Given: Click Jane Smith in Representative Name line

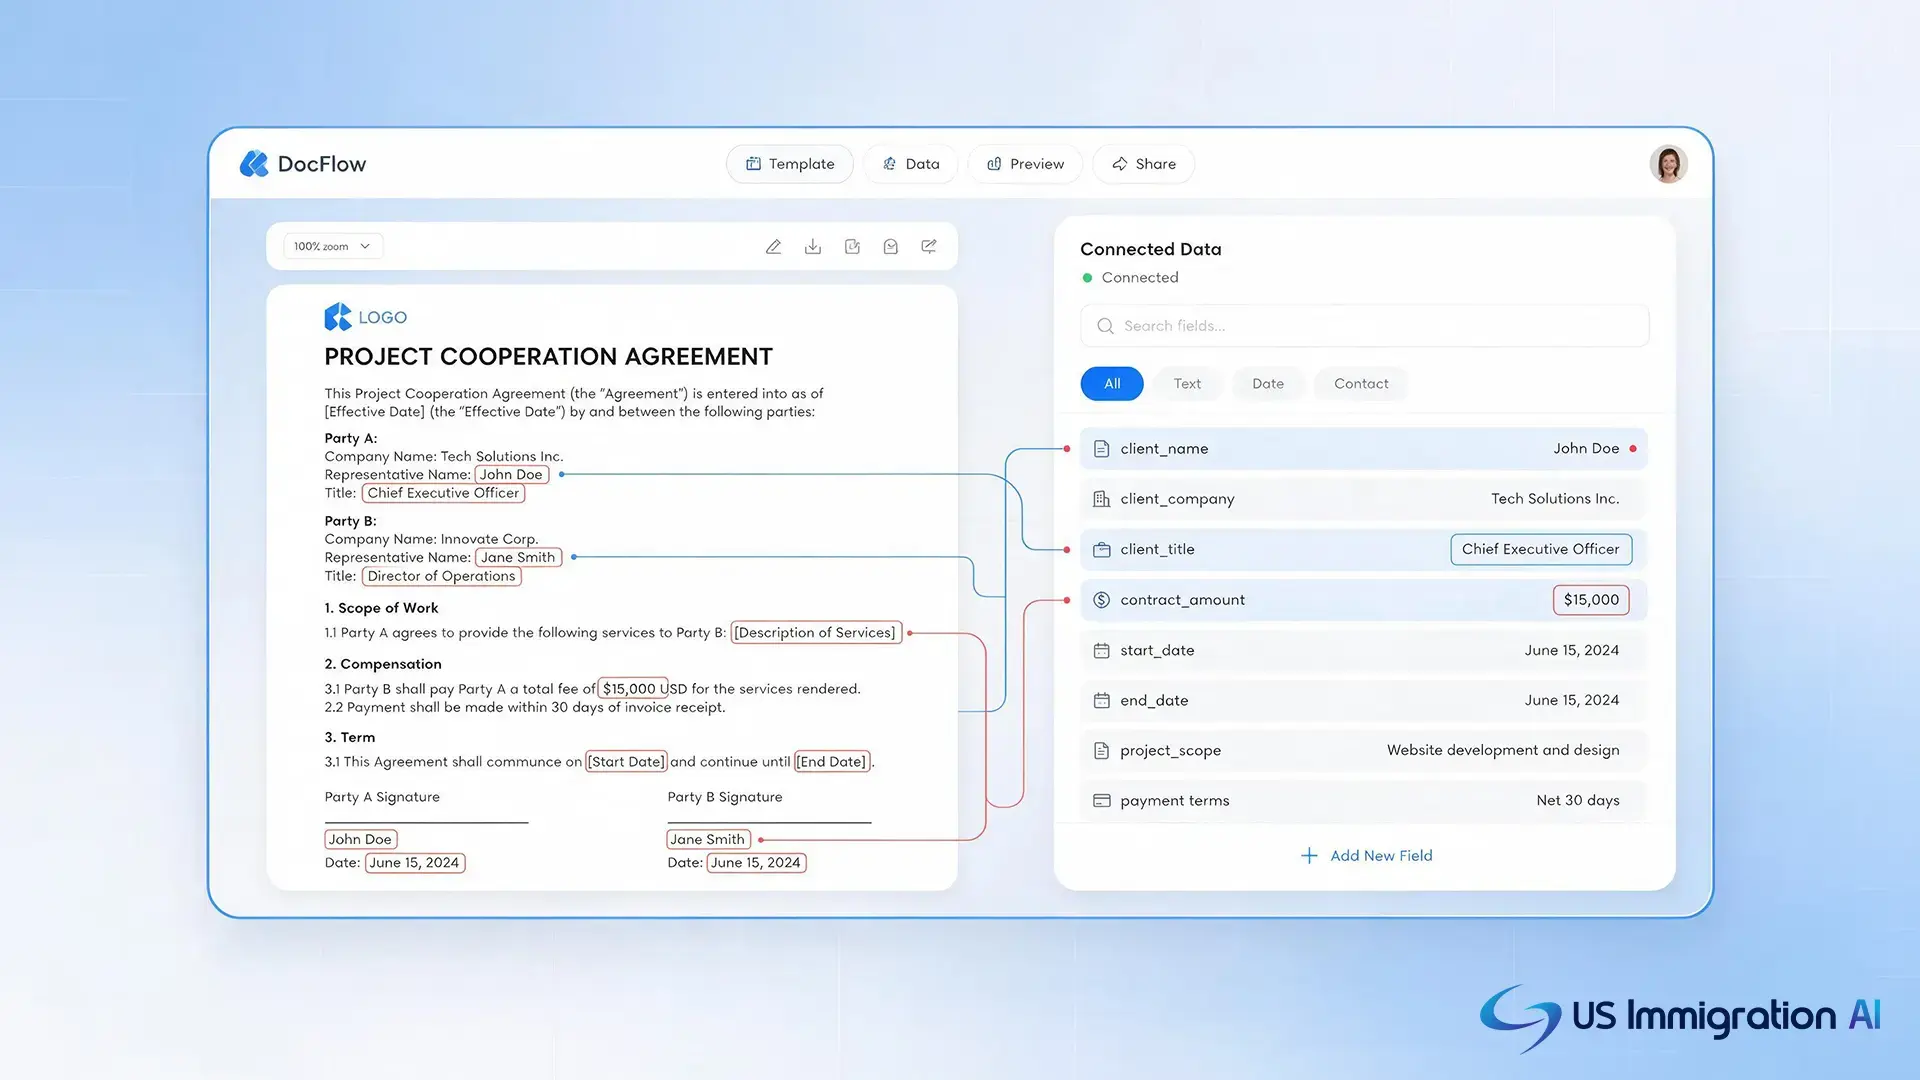Looking at the screenshot, I should coord(518,558).
